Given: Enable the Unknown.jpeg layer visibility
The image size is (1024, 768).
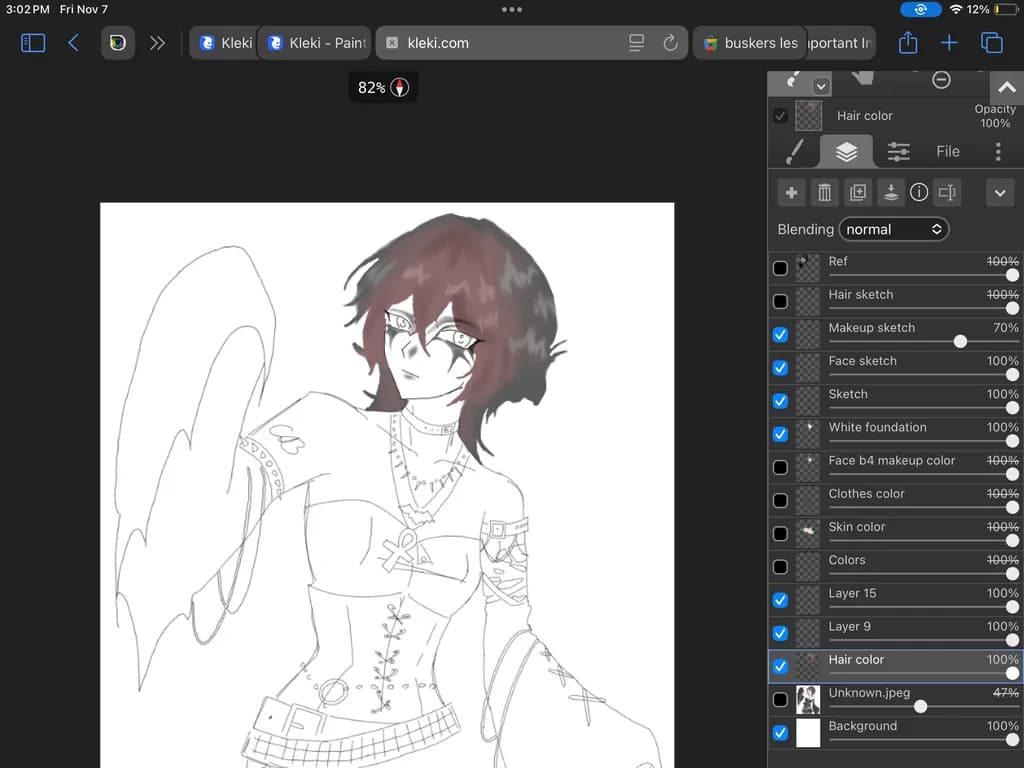Looking at the screenshot, I should coord(780,700).
